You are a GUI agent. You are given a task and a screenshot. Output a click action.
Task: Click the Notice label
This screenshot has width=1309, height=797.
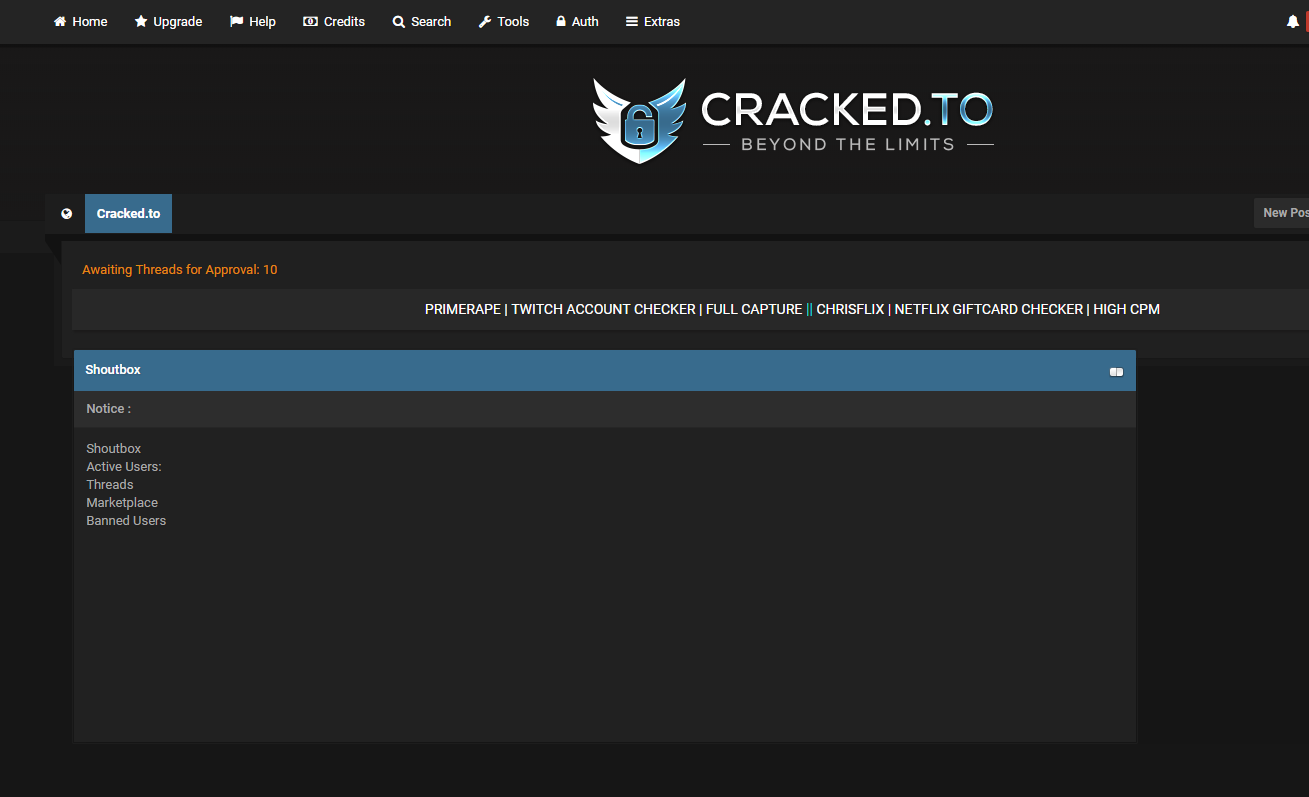tap(108, 409)
